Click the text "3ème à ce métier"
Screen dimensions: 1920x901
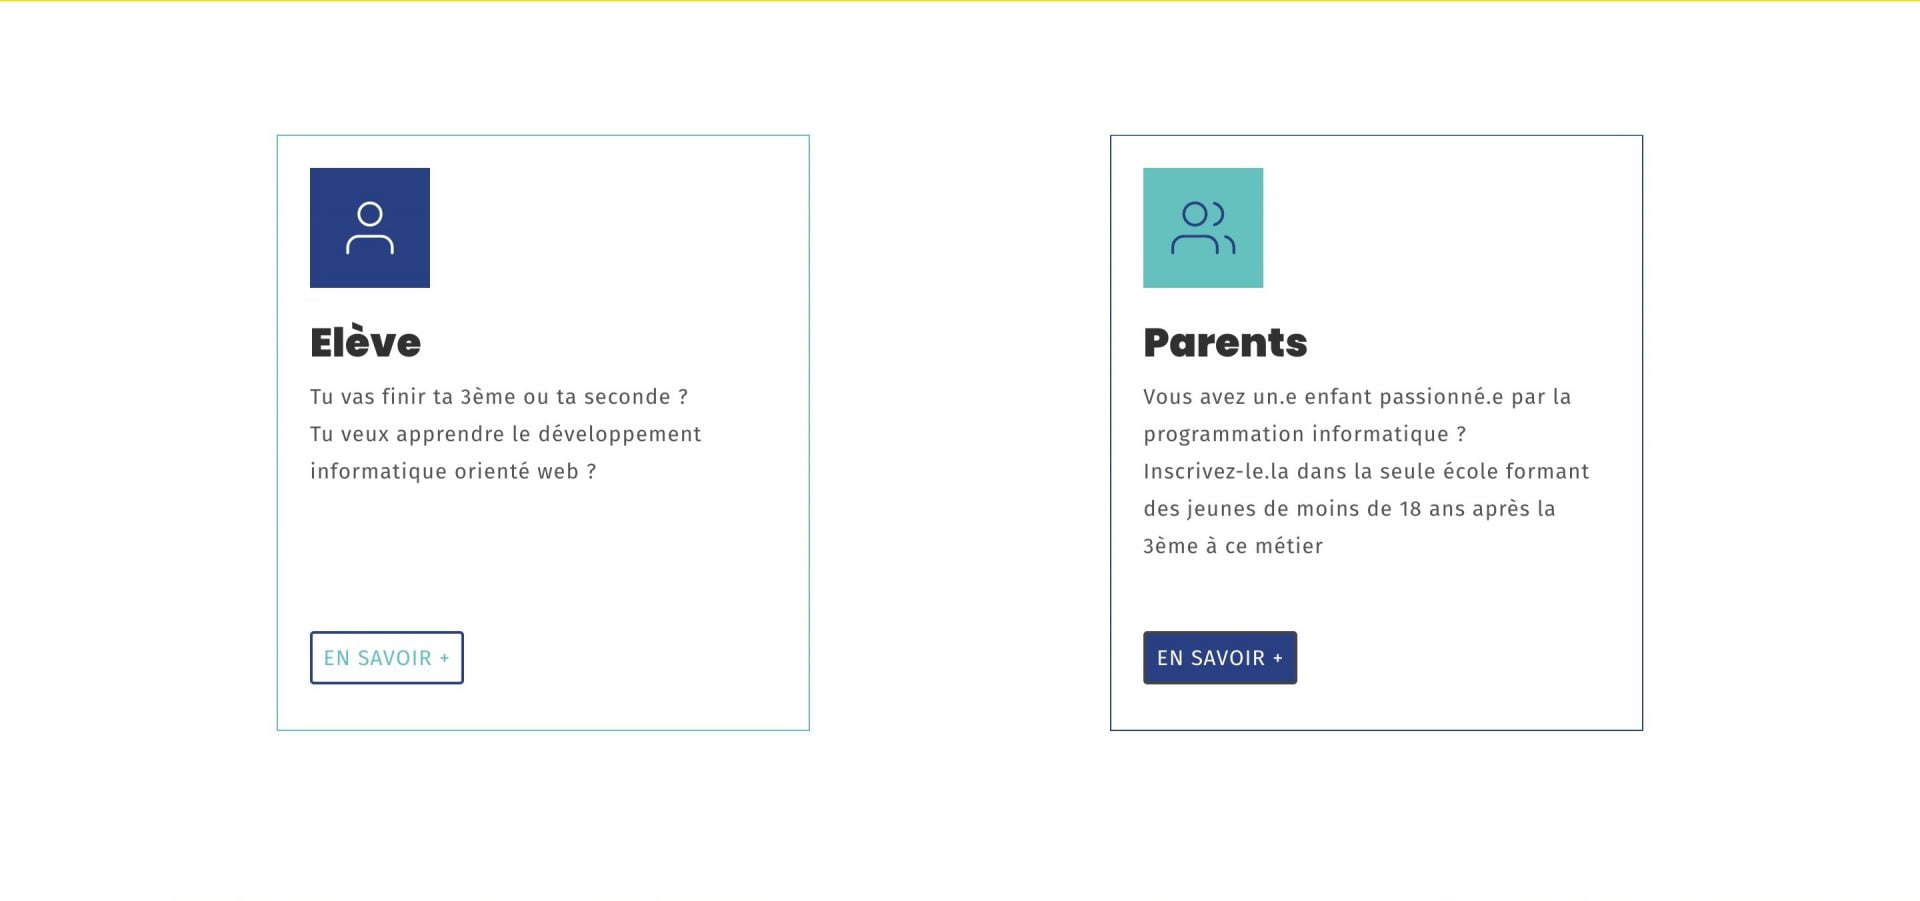click(1232, 546)
